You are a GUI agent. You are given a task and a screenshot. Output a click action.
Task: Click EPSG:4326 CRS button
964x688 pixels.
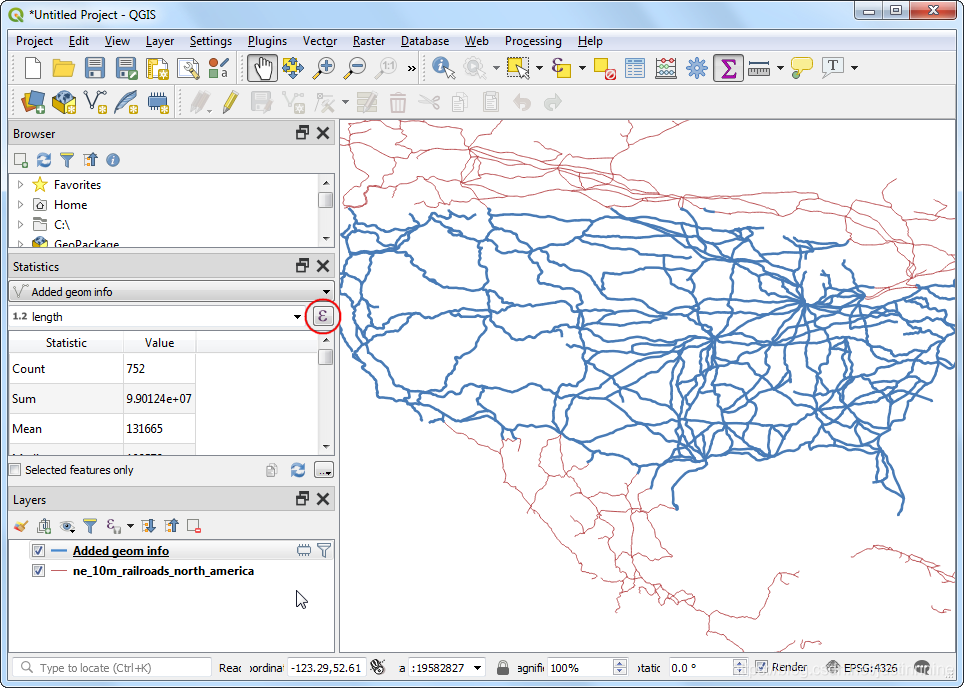point(862,668)
